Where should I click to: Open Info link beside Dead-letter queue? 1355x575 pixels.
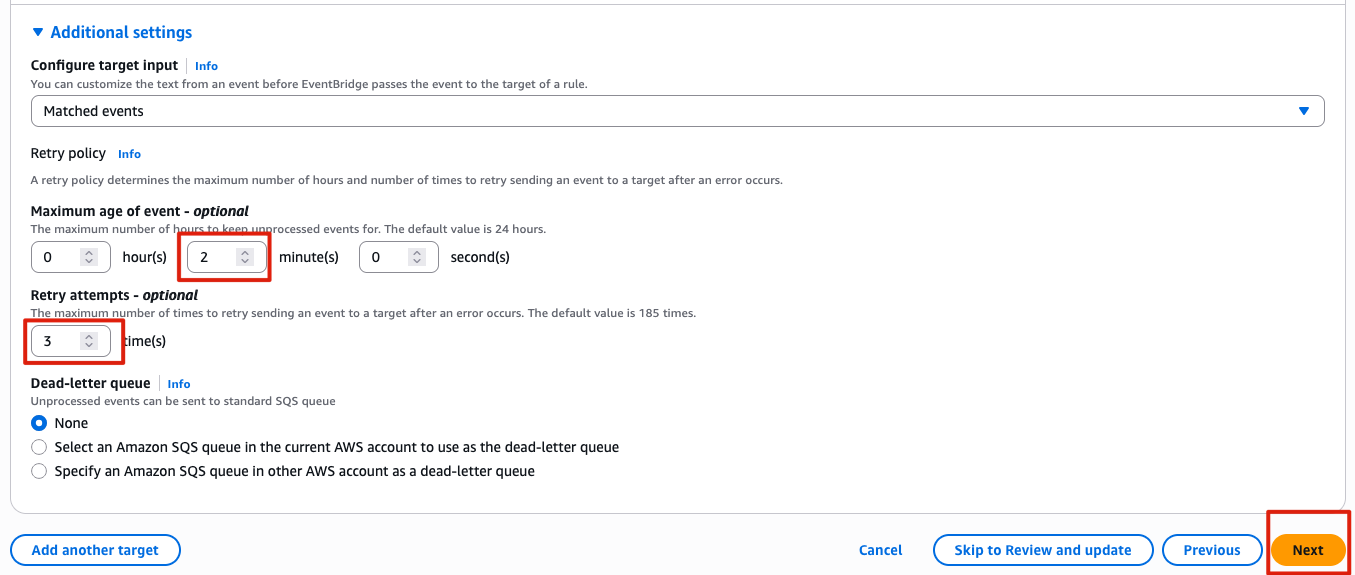coord(179,384)
